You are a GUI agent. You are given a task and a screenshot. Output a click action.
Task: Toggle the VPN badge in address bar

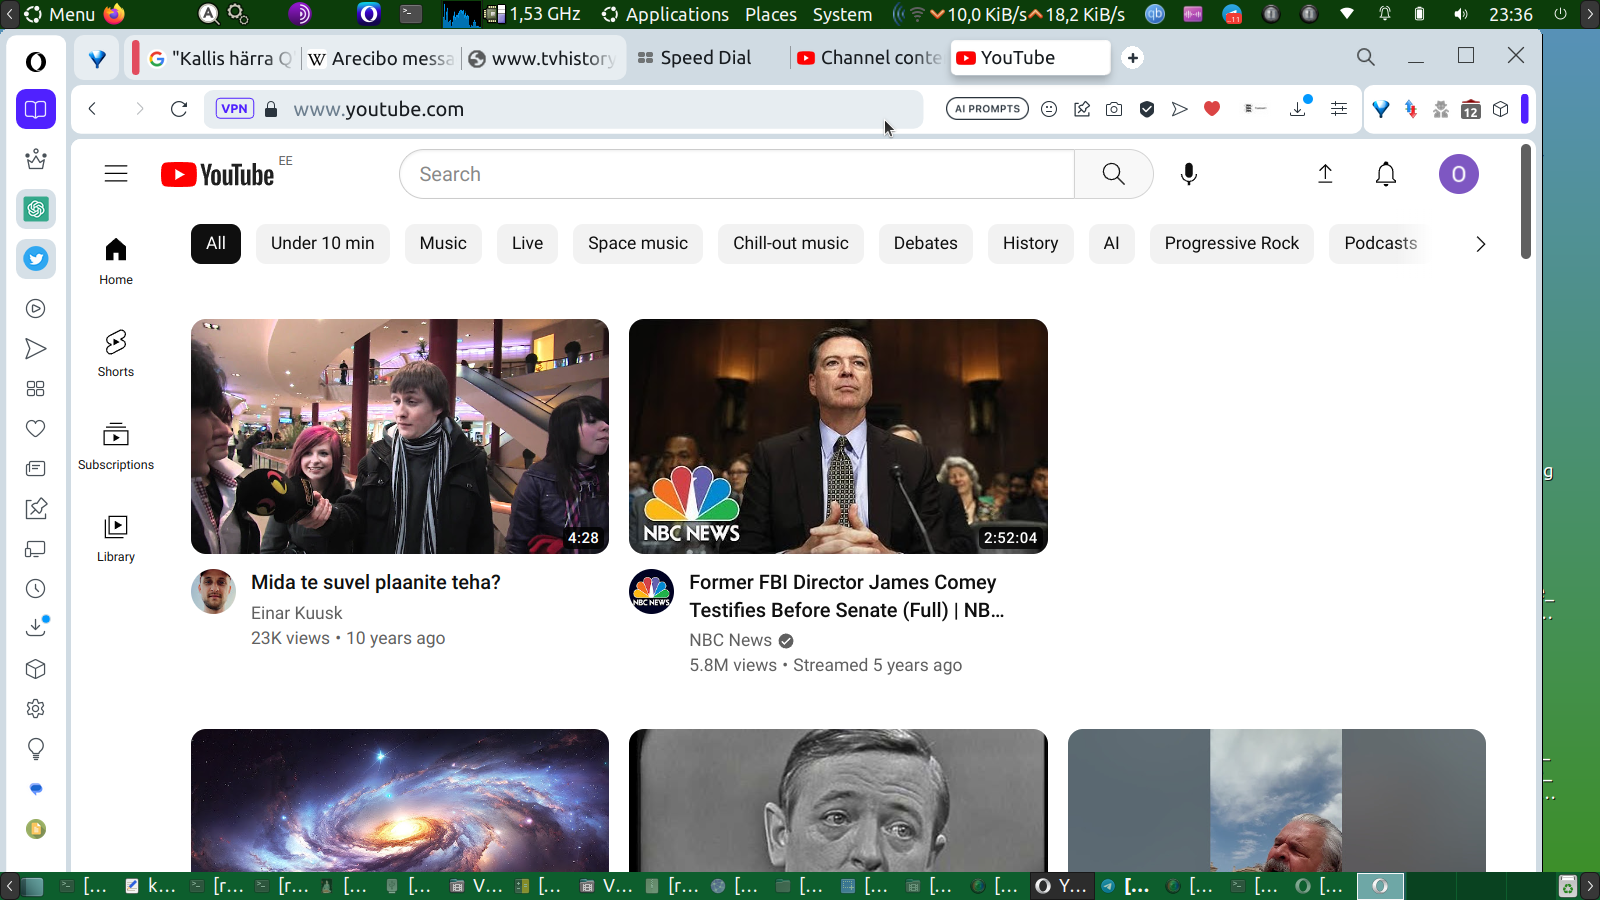tap(235, 109)
